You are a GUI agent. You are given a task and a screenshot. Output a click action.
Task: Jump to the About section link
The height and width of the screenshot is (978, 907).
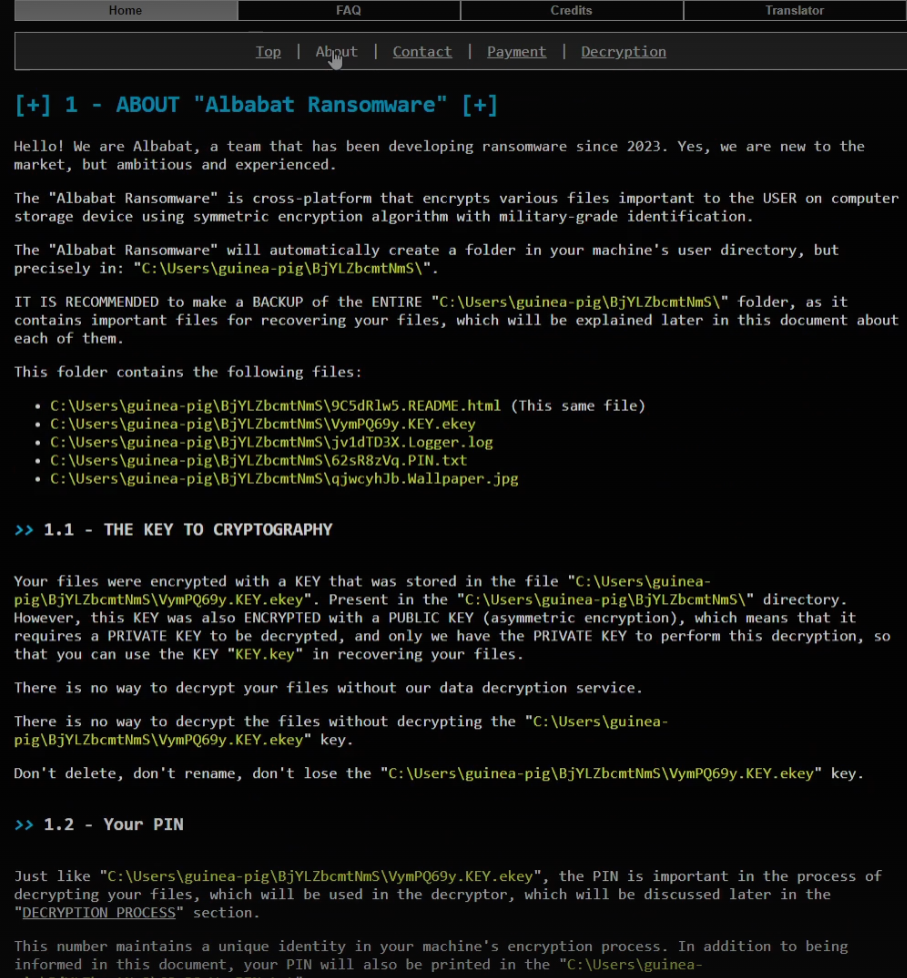click(x=336, y=52)
